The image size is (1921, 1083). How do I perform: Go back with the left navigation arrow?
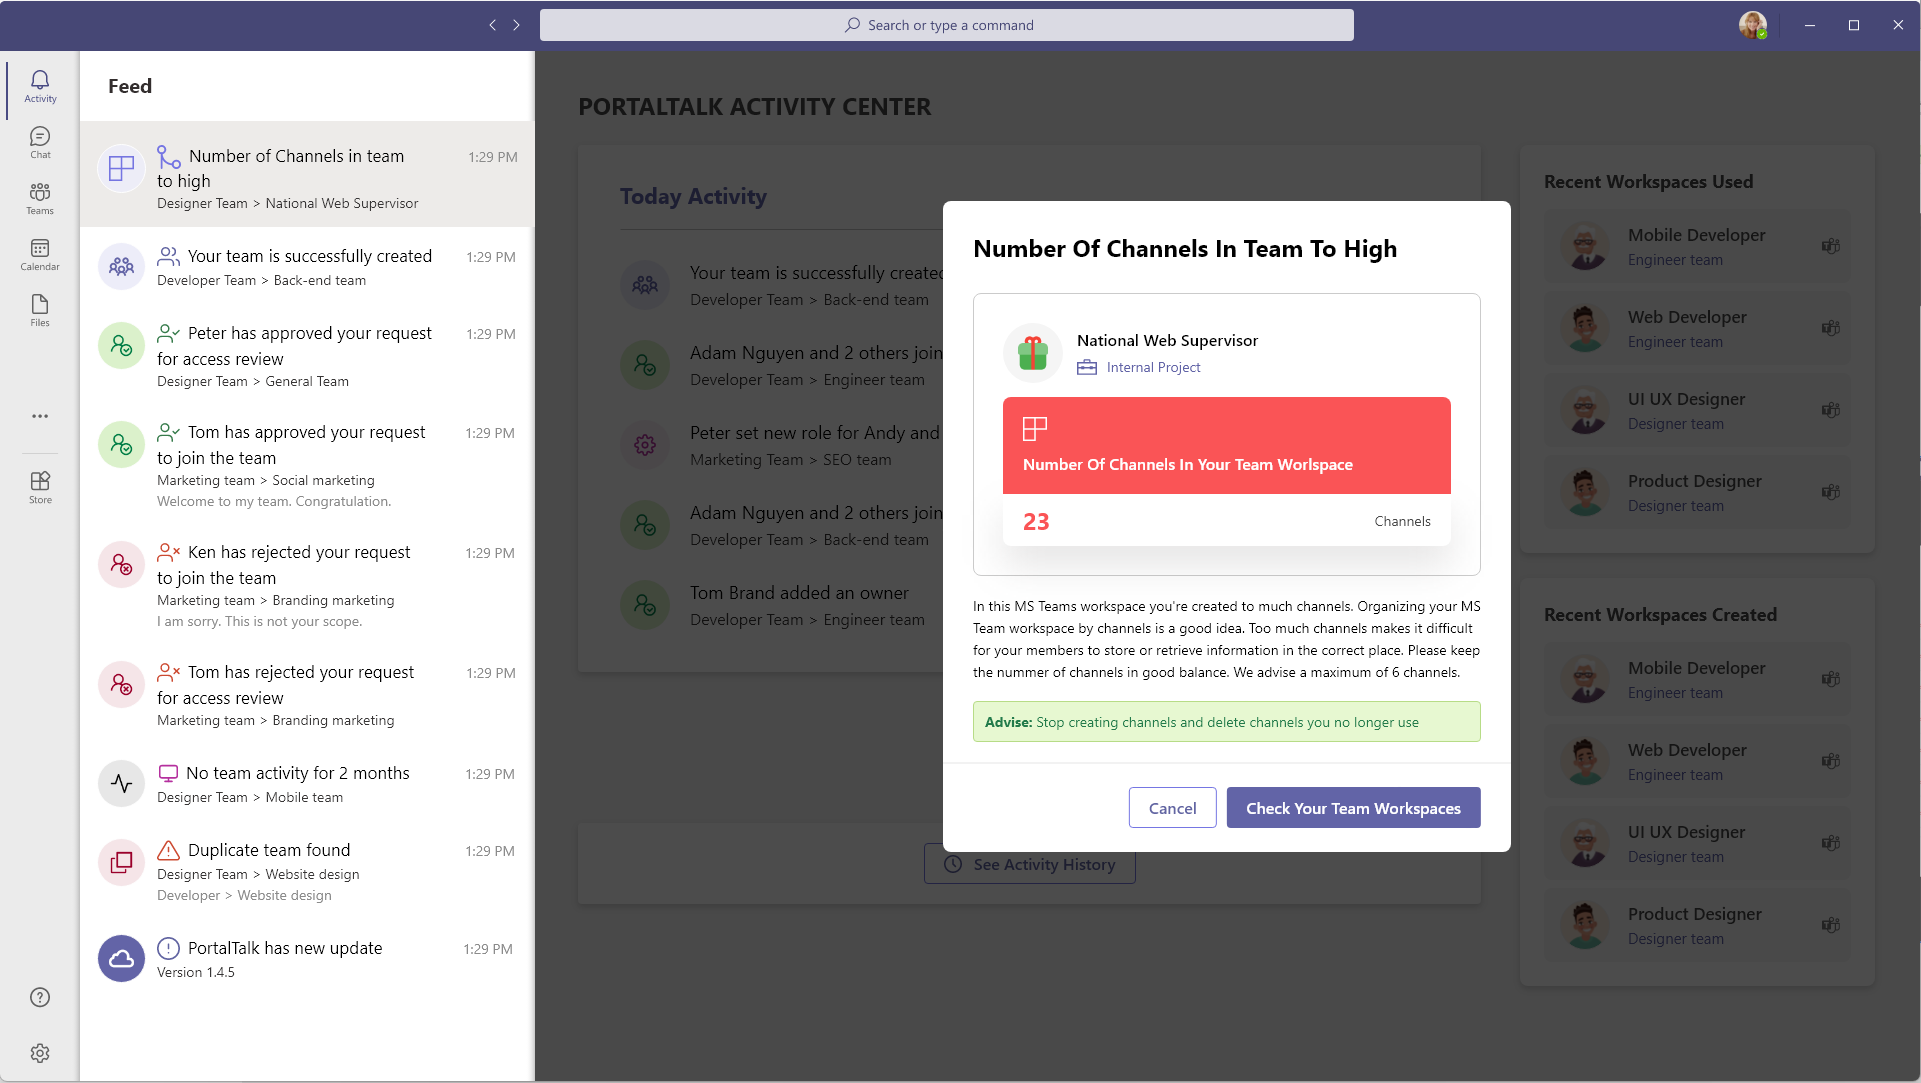point(492,25)
